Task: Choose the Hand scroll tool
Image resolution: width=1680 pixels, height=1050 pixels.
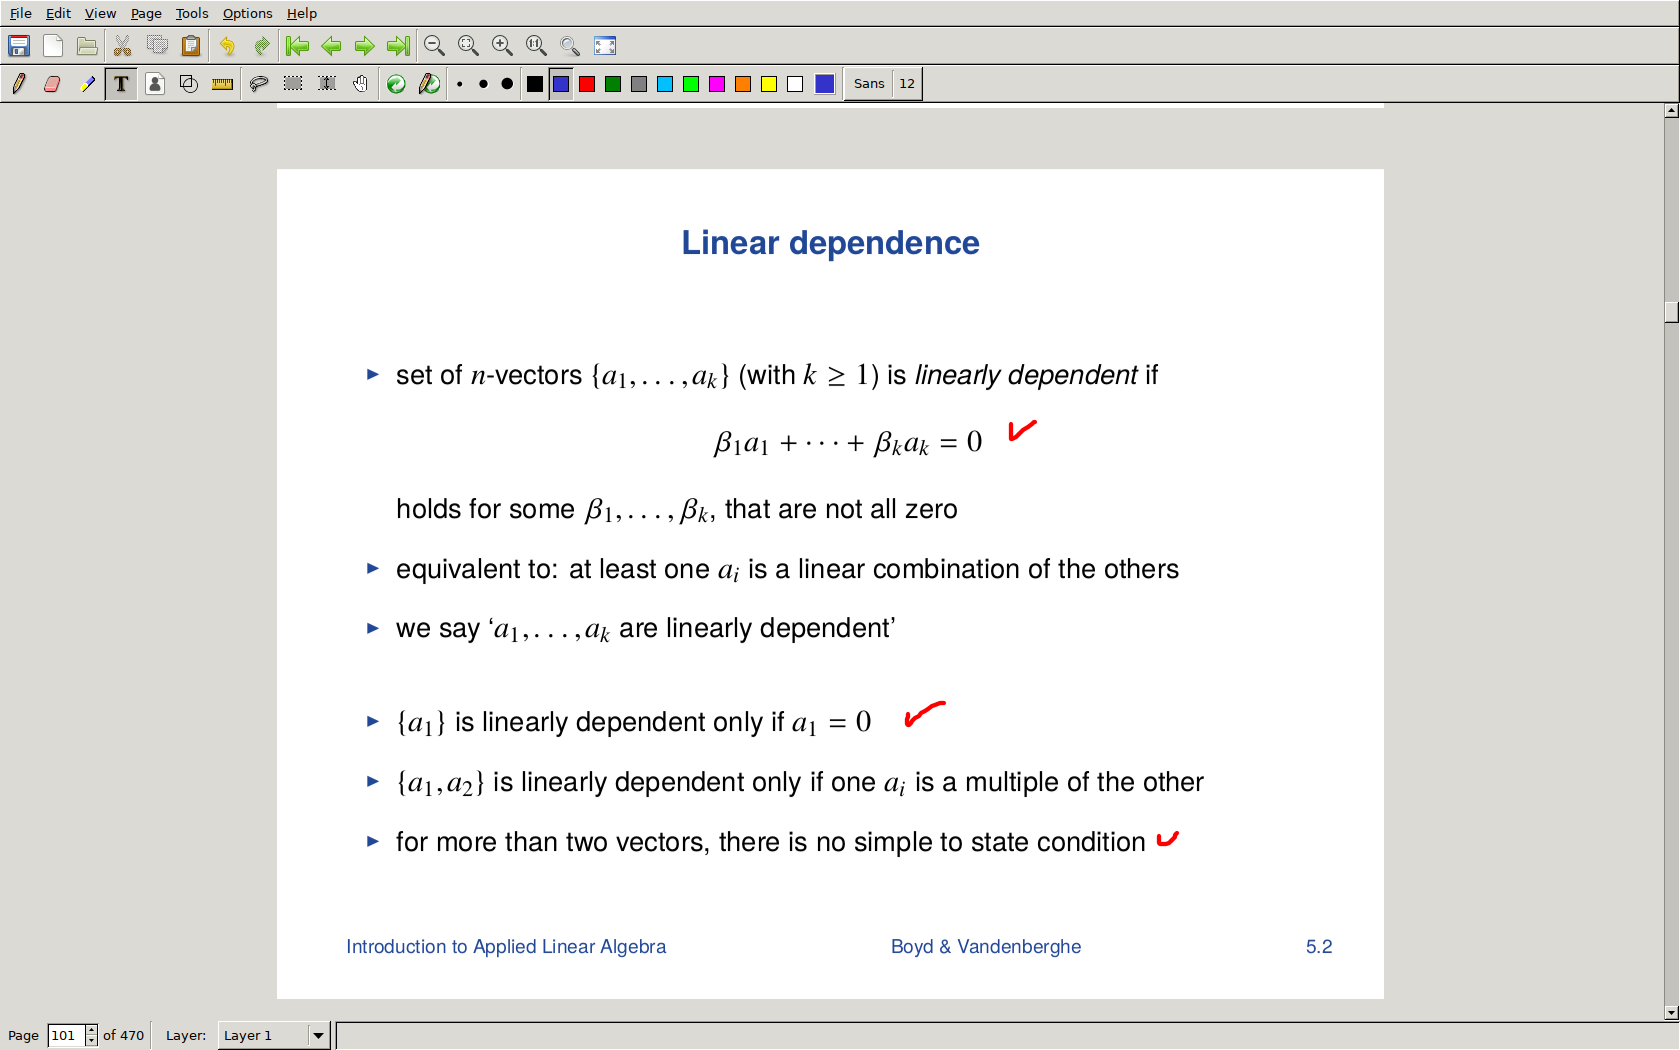Action: pyautogui.click(x=360, y=84)
